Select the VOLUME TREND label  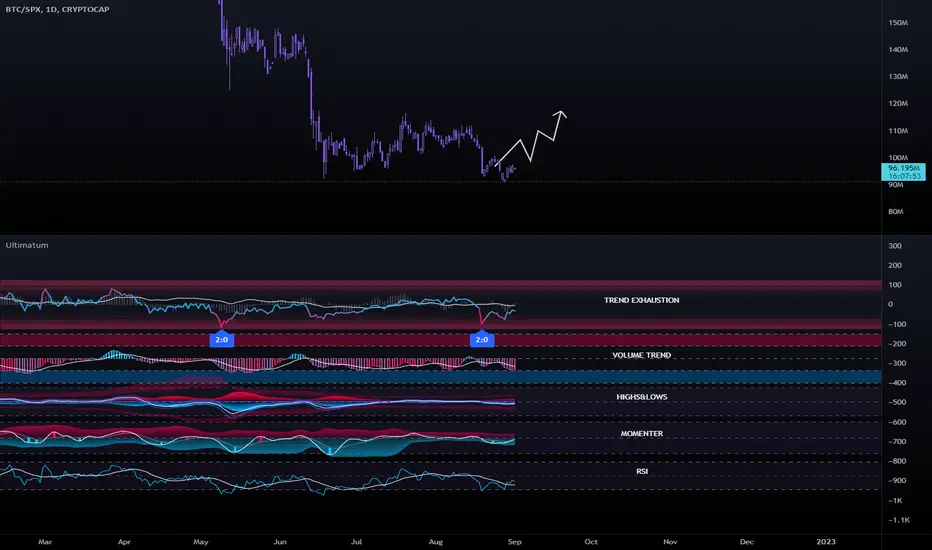click(641, 355)
